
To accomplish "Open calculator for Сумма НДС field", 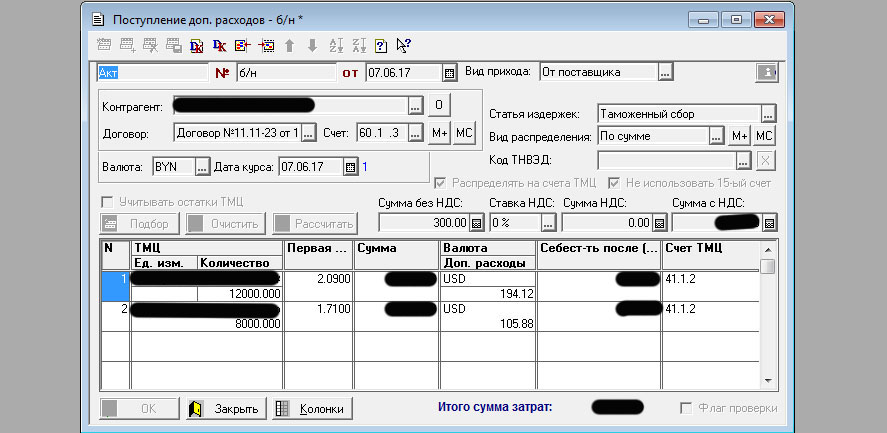I will [x=658, y=223].
